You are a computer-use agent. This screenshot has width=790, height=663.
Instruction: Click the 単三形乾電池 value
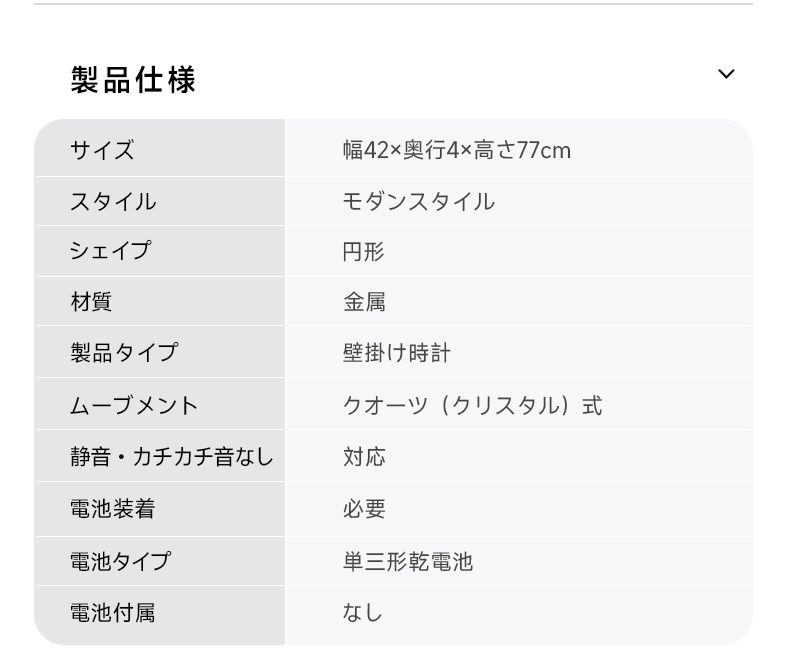[408, 561]
